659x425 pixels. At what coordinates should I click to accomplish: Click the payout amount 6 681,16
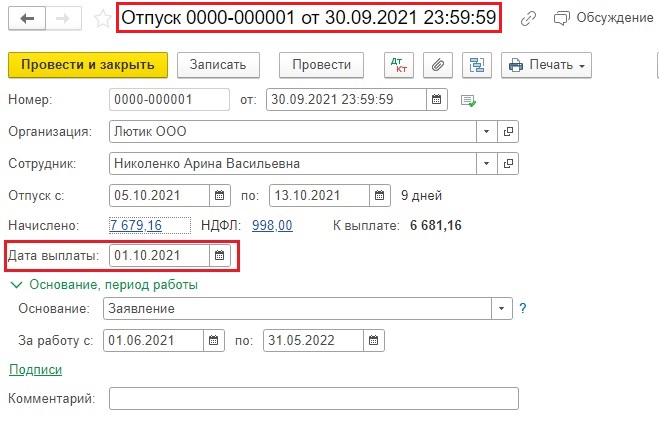coord(436,225)
